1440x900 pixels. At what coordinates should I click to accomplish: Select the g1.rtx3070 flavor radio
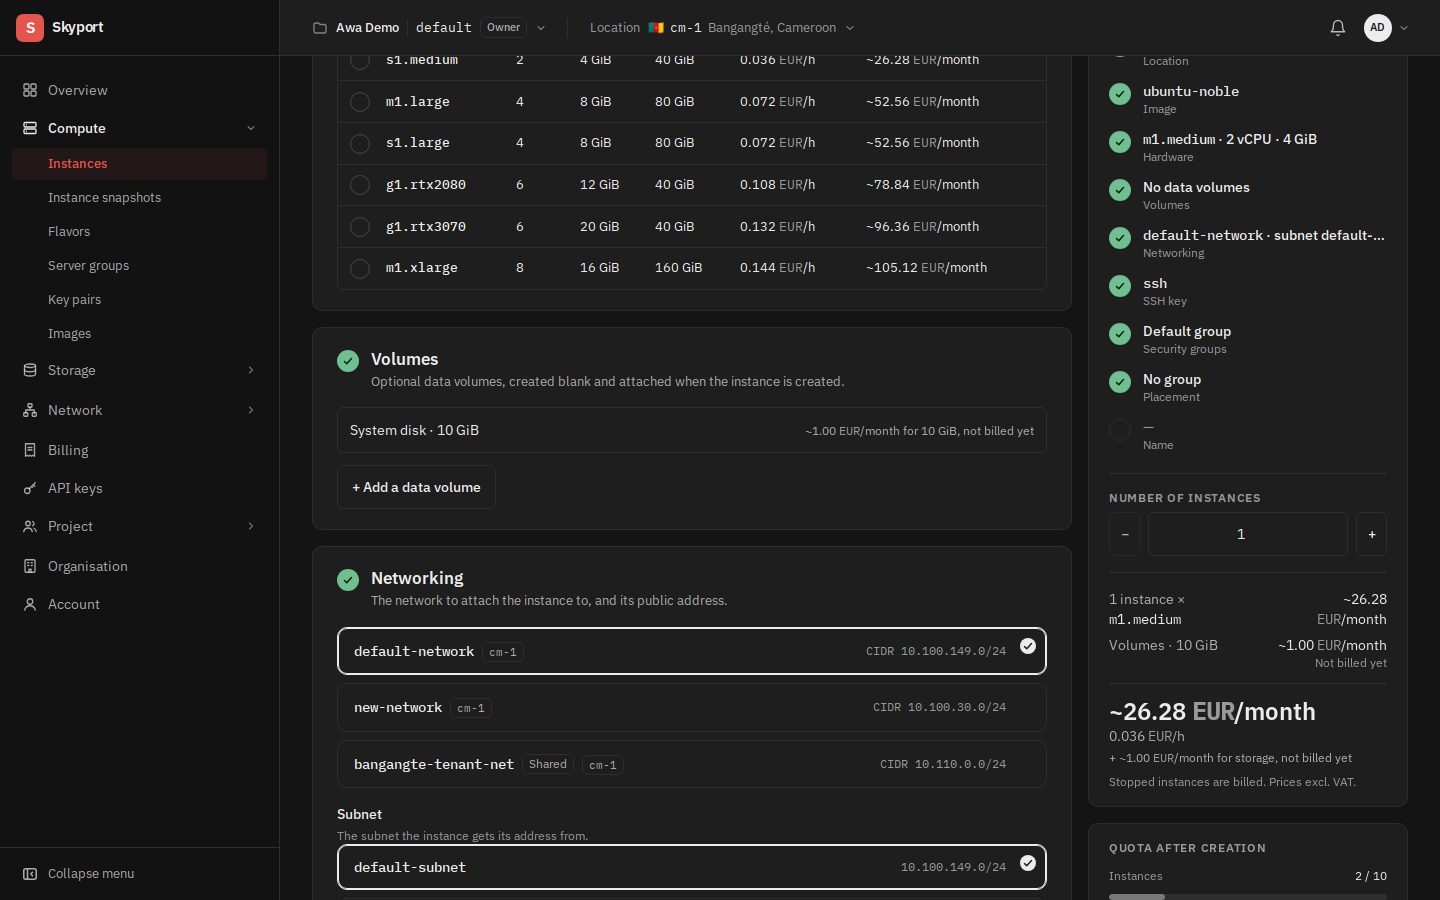point(360,227)
